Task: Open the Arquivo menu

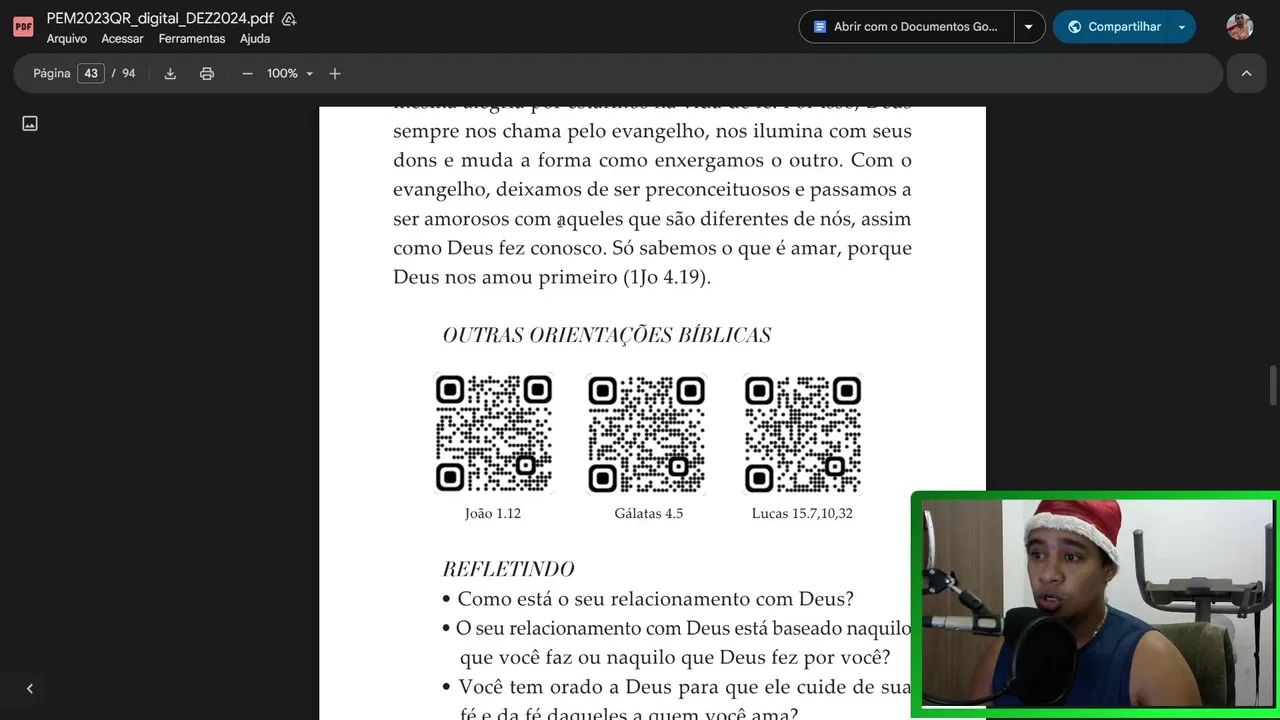Action: tap(67, 39)
